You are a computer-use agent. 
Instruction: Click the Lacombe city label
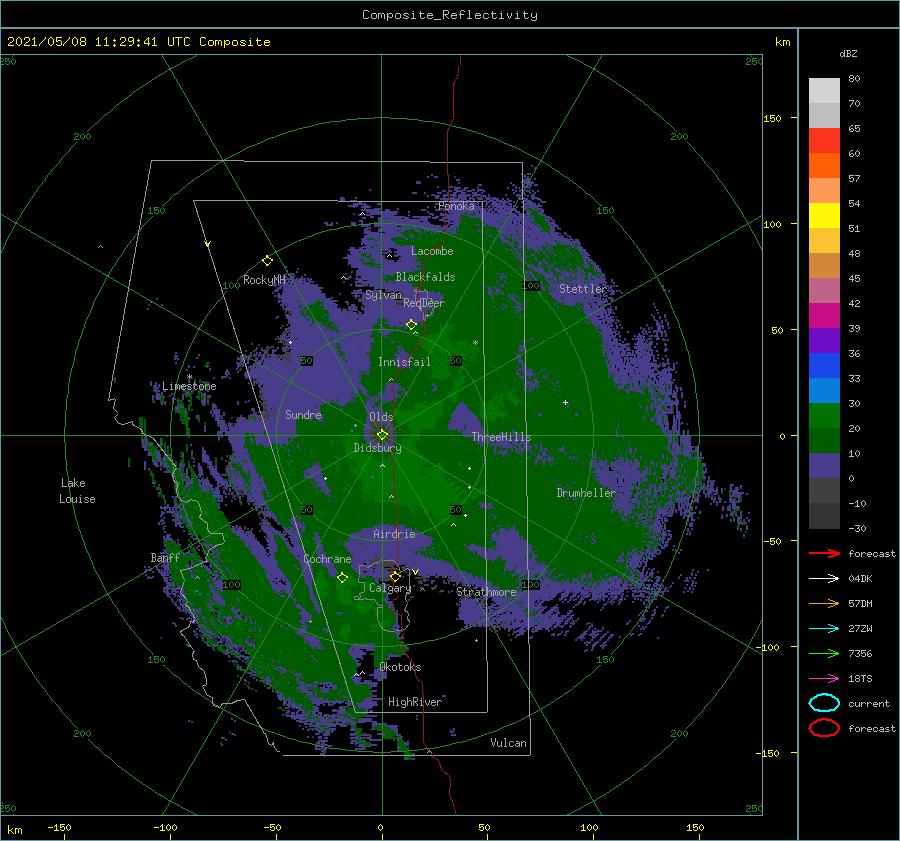(432, 251)
